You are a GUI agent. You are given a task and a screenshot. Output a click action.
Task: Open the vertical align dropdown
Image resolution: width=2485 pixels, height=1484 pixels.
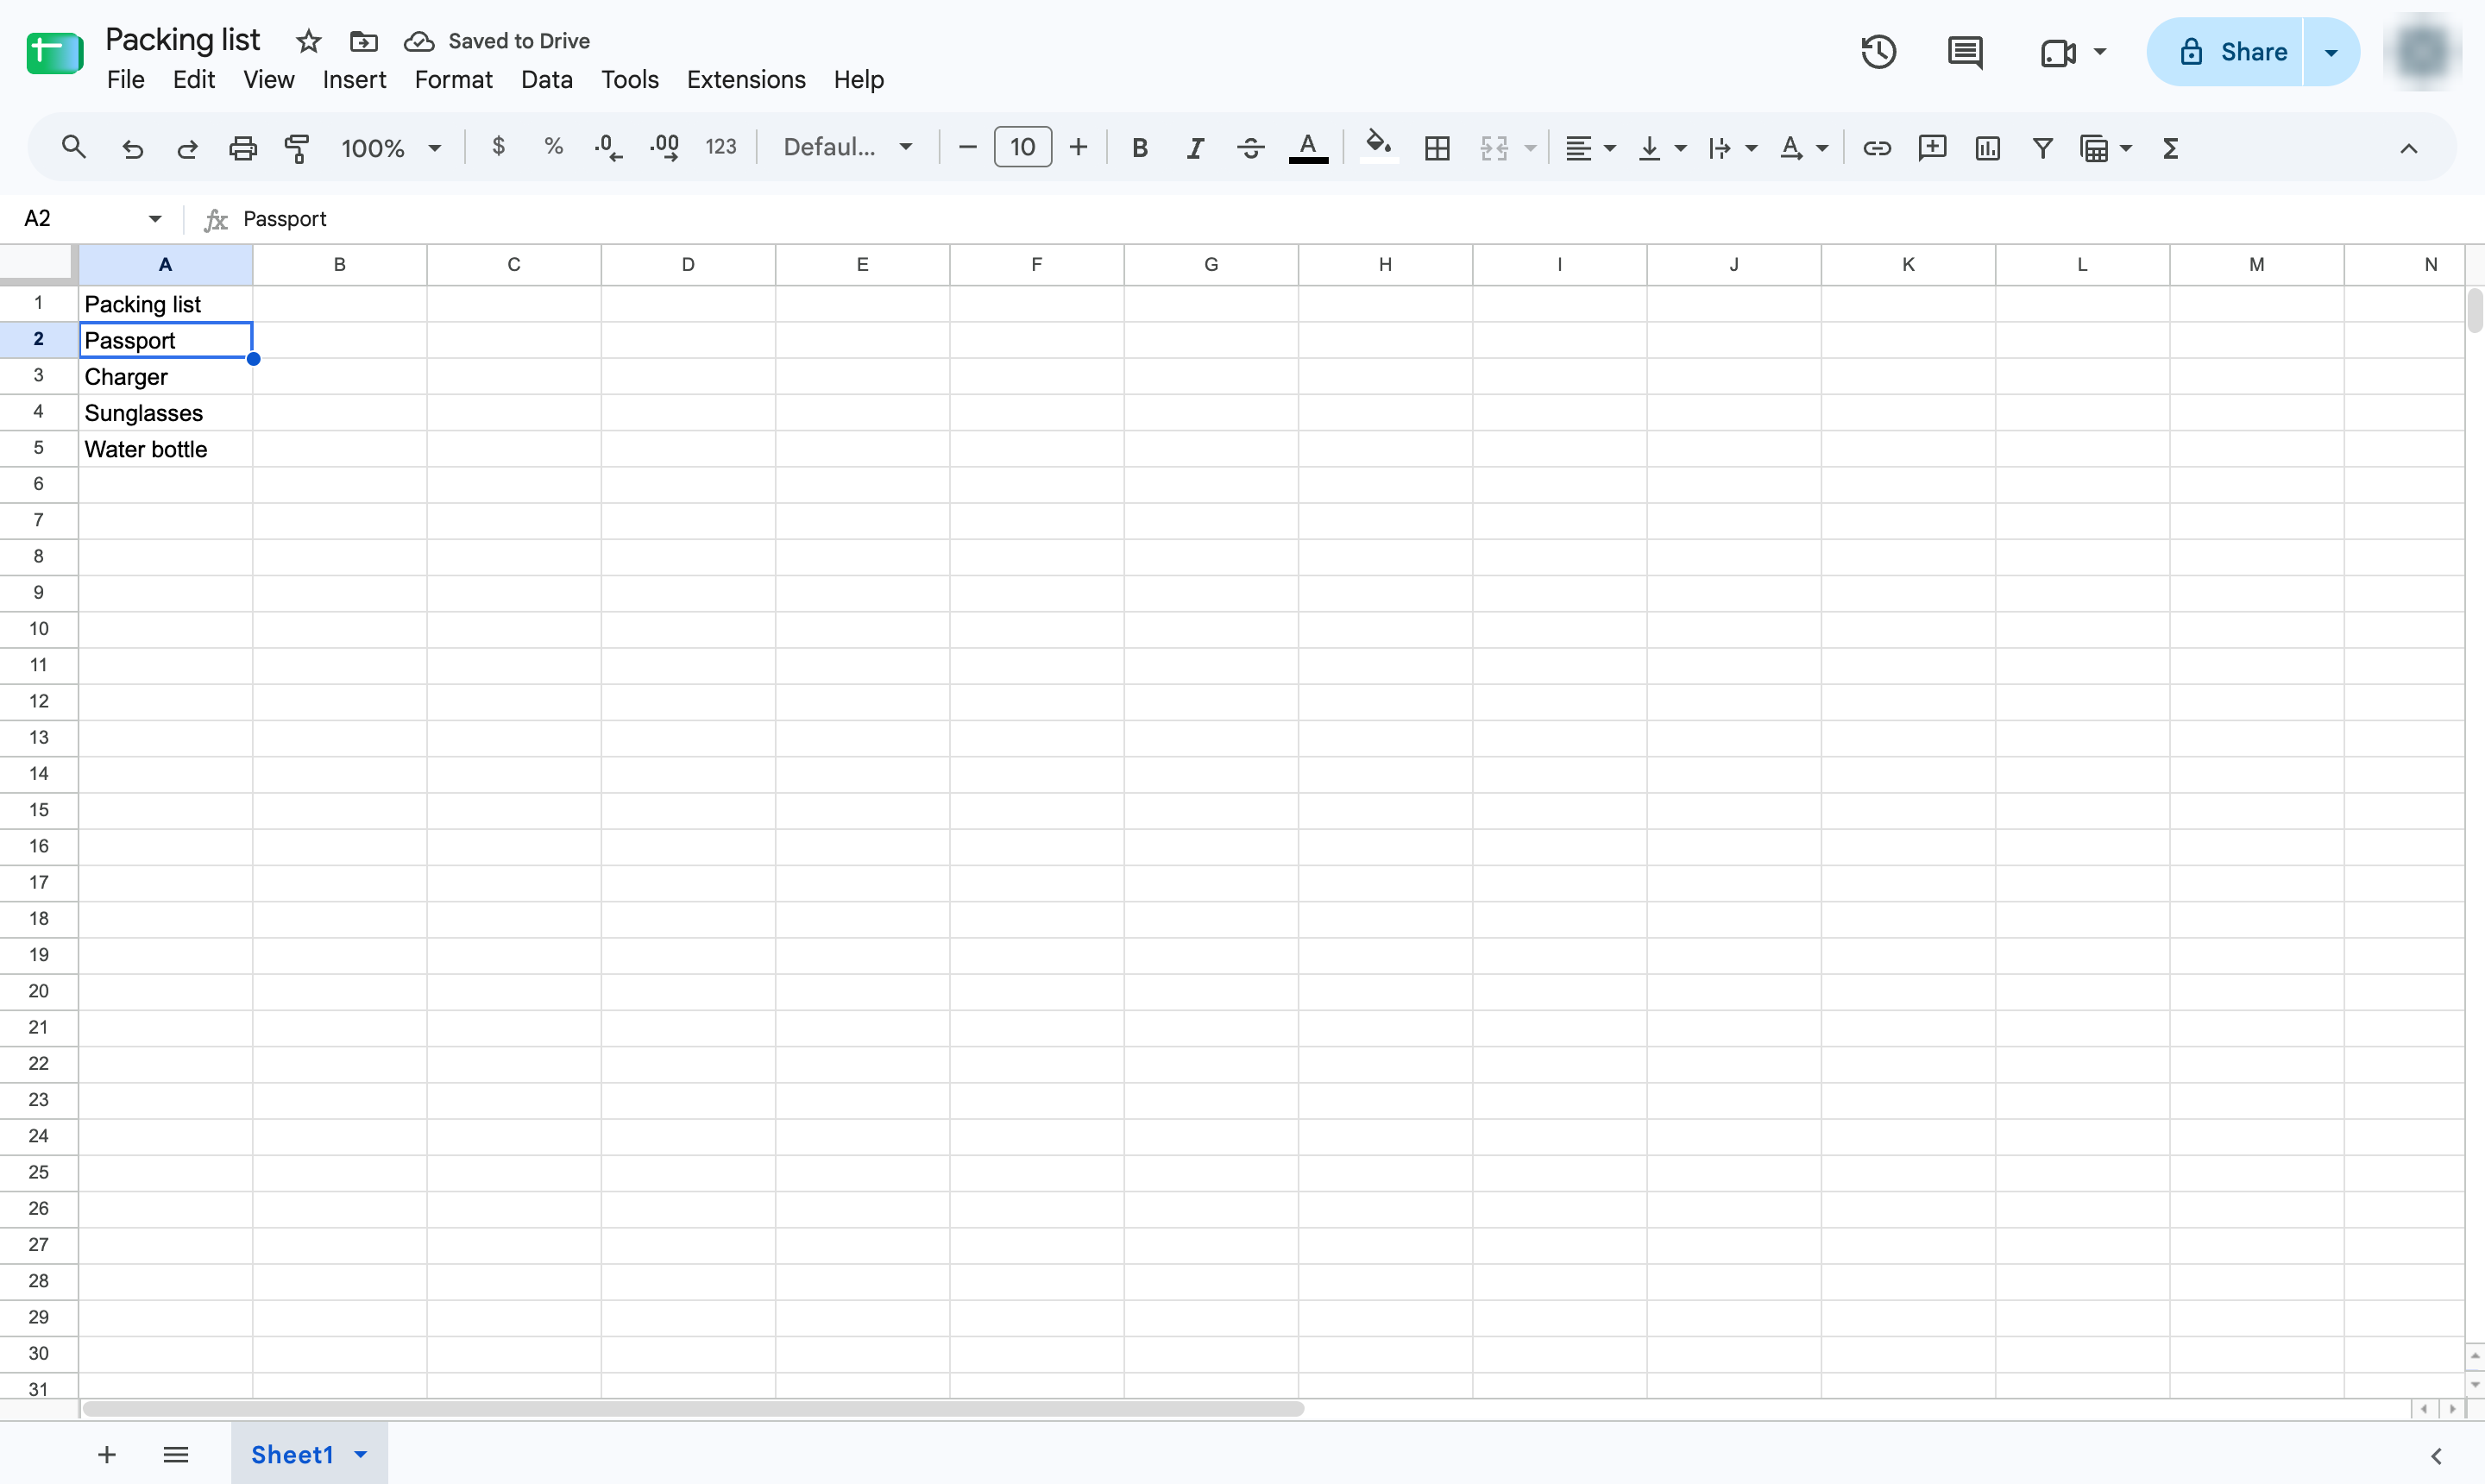[x=1661, y=148]
